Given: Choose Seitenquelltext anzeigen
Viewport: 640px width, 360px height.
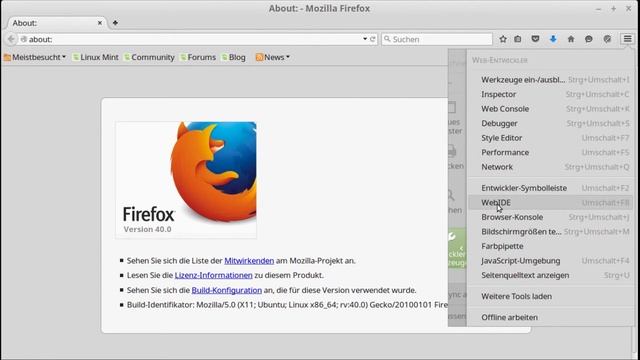Looking at the screenshot, I should (x=550, y=275).
